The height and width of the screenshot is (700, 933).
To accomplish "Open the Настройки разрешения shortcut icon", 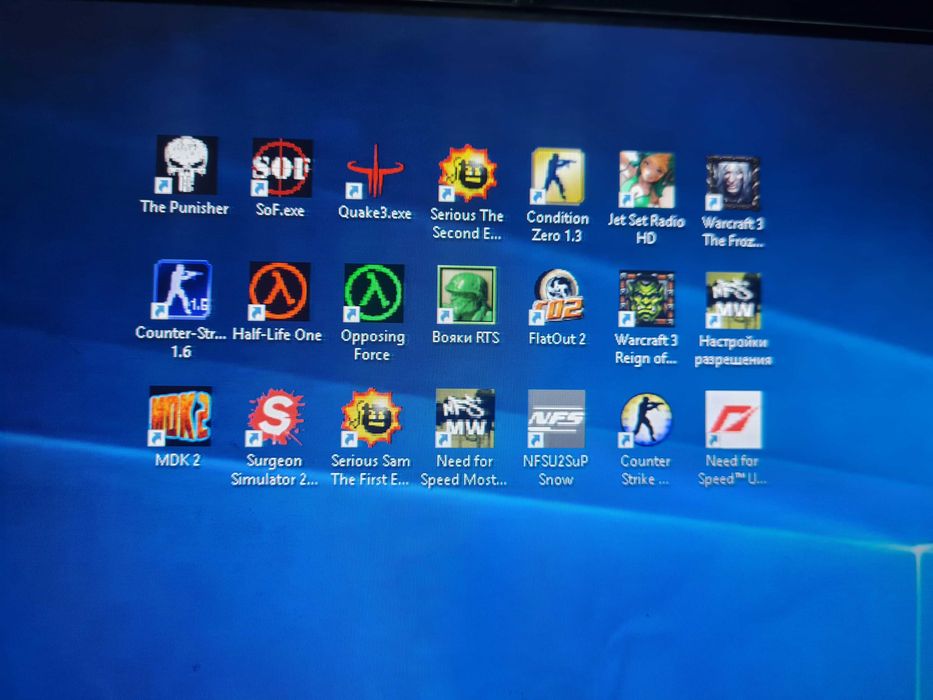I will 733,301.
